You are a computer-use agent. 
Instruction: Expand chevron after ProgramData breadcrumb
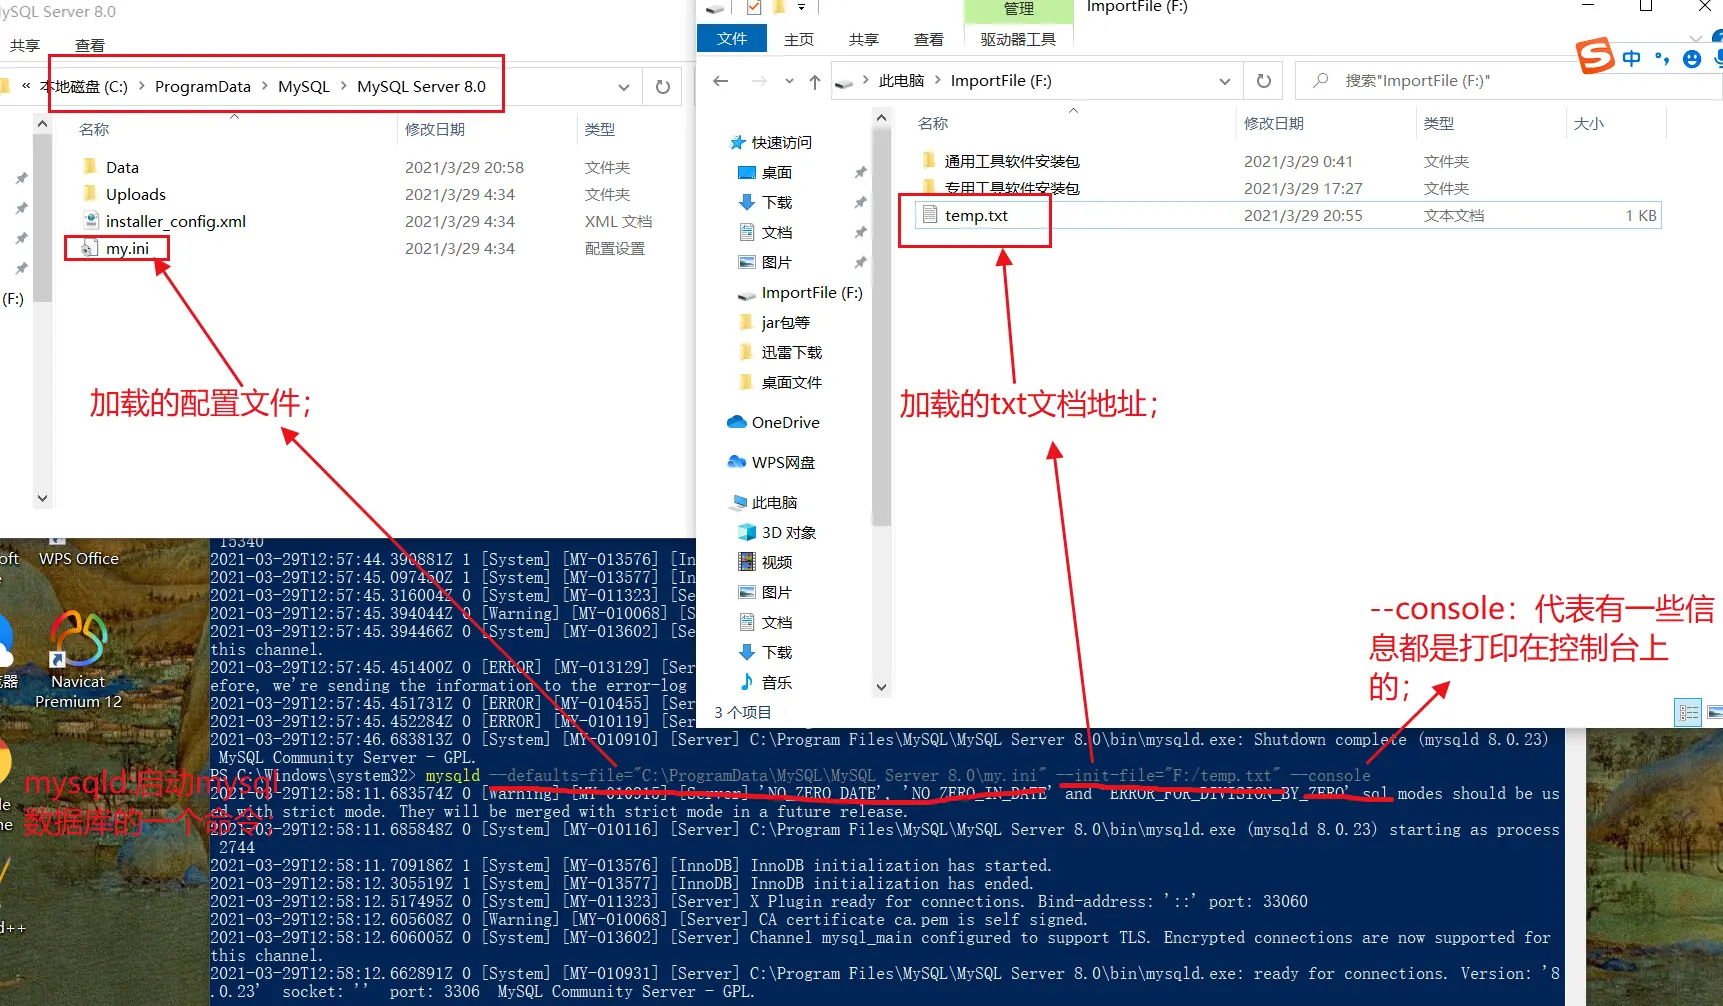click(265, 86)
